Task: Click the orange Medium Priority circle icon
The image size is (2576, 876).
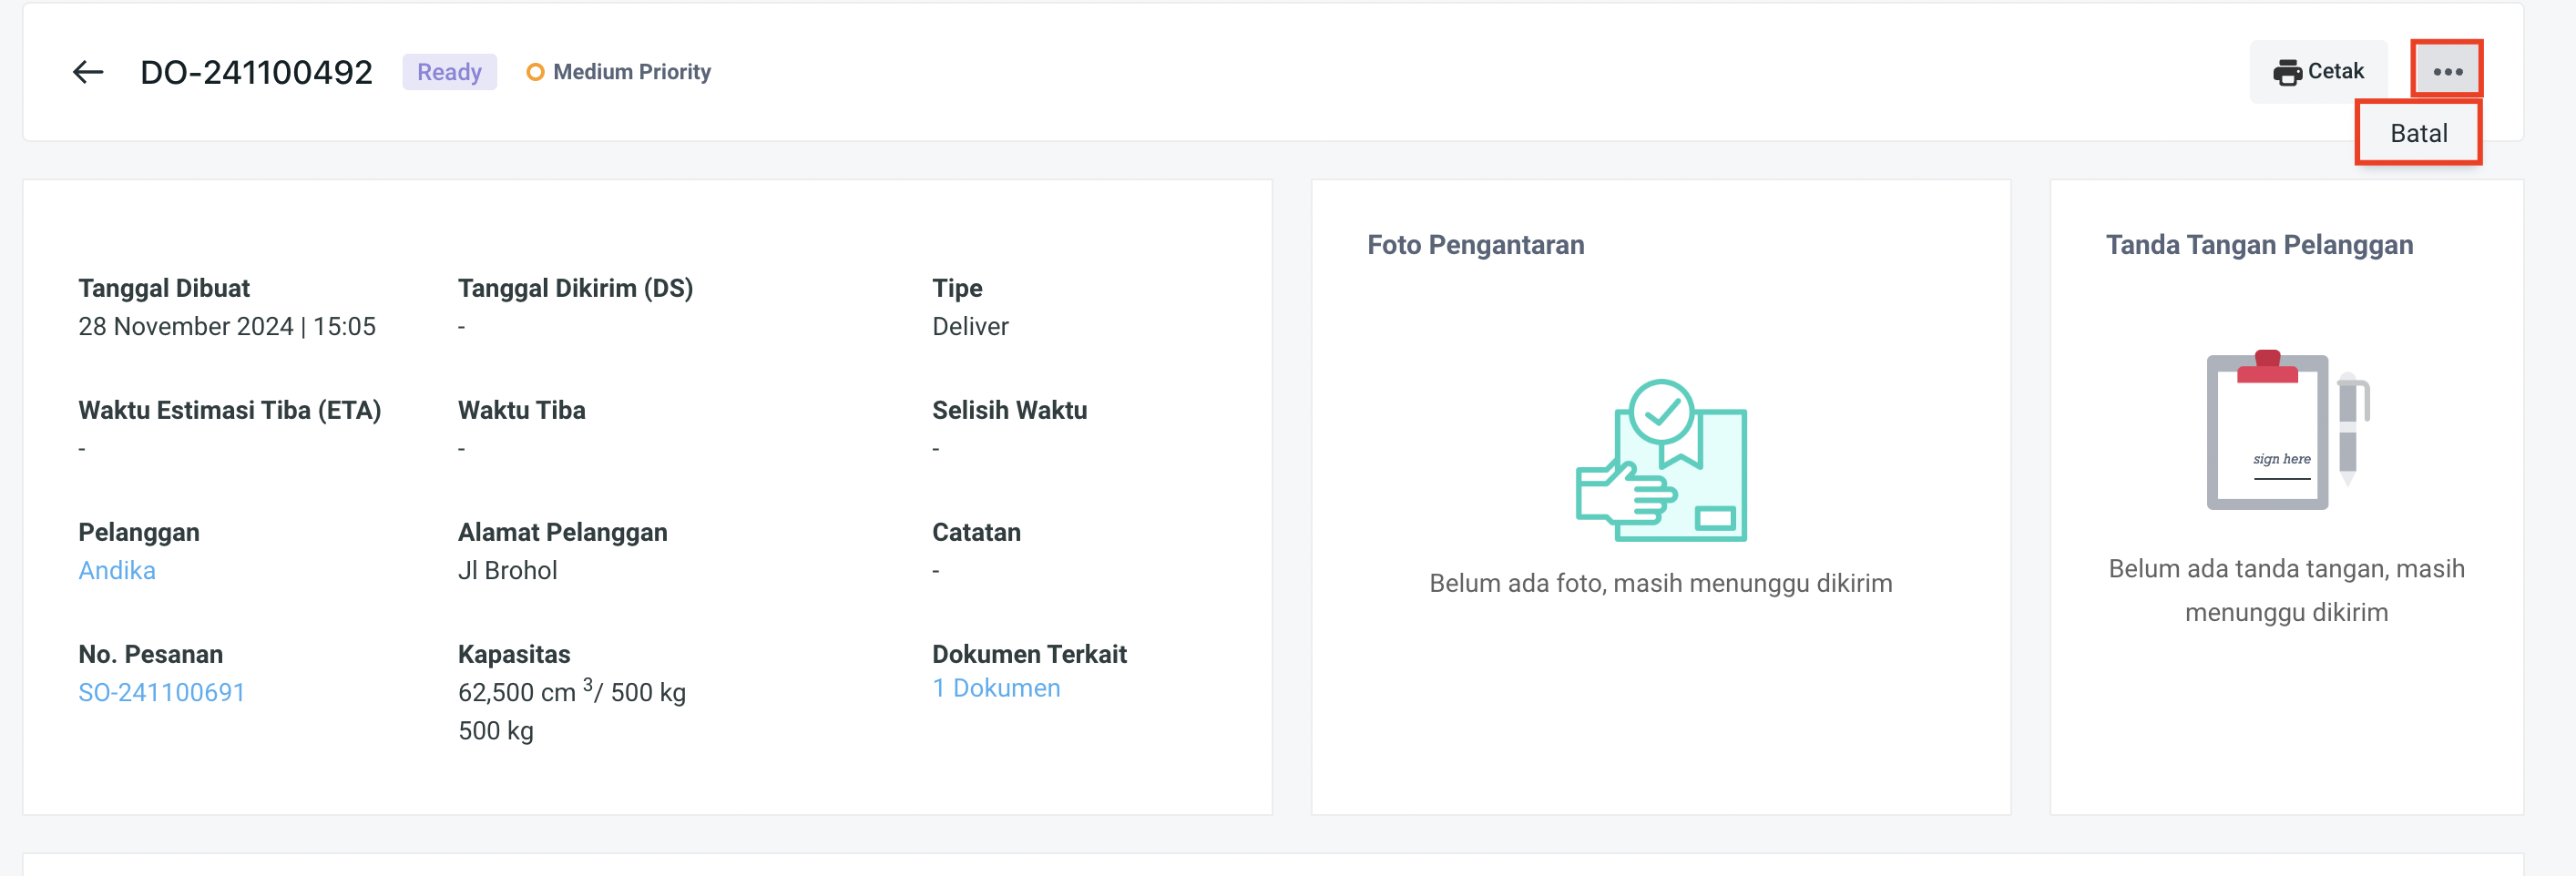Action: [535, 72]
